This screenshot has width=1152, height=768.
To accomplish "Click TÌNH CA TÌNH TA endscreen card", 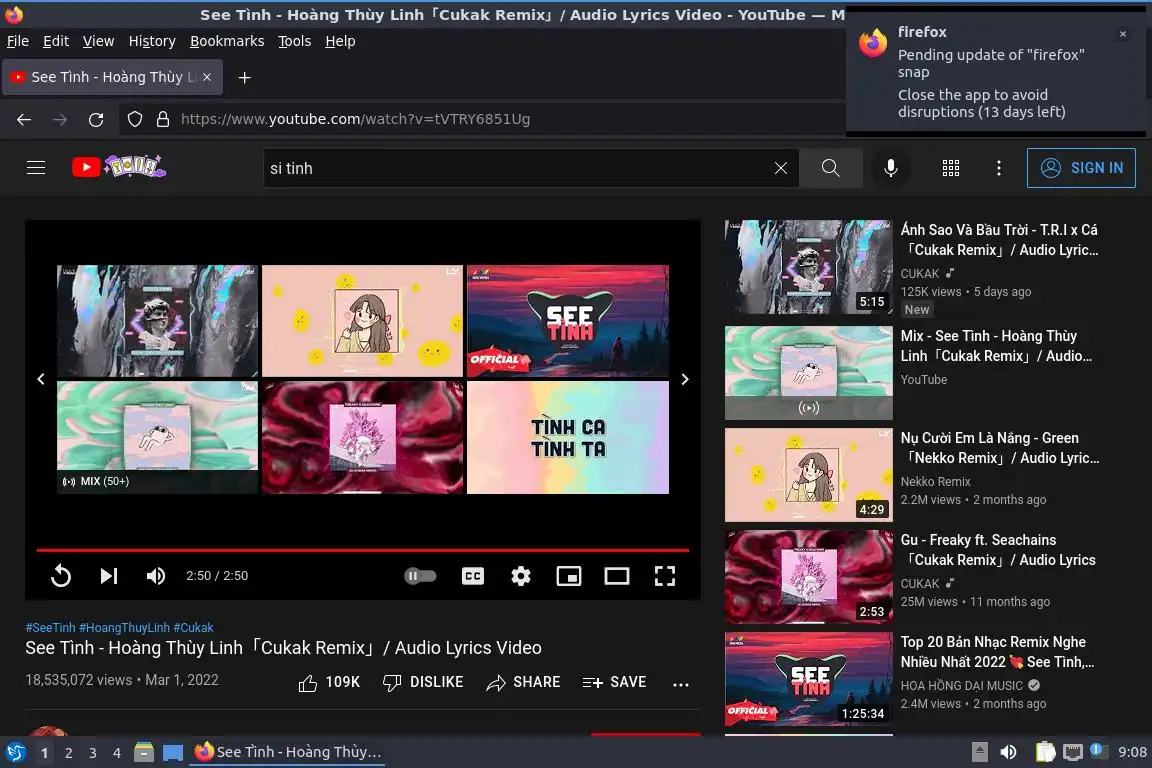I will click(568, 437).
